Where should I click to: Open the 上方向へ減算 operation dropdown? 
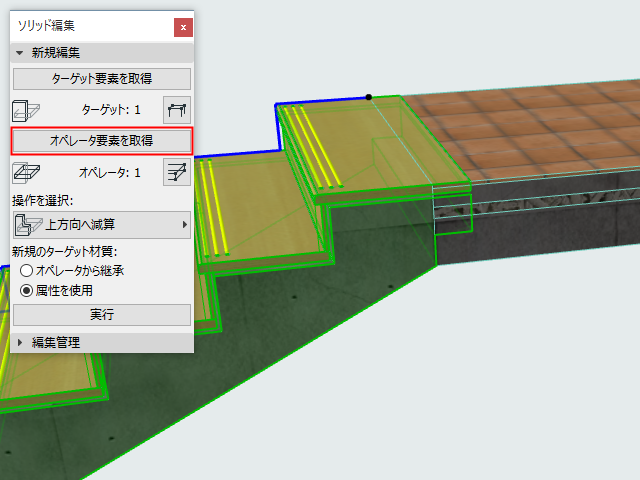(x=102, y=225)
